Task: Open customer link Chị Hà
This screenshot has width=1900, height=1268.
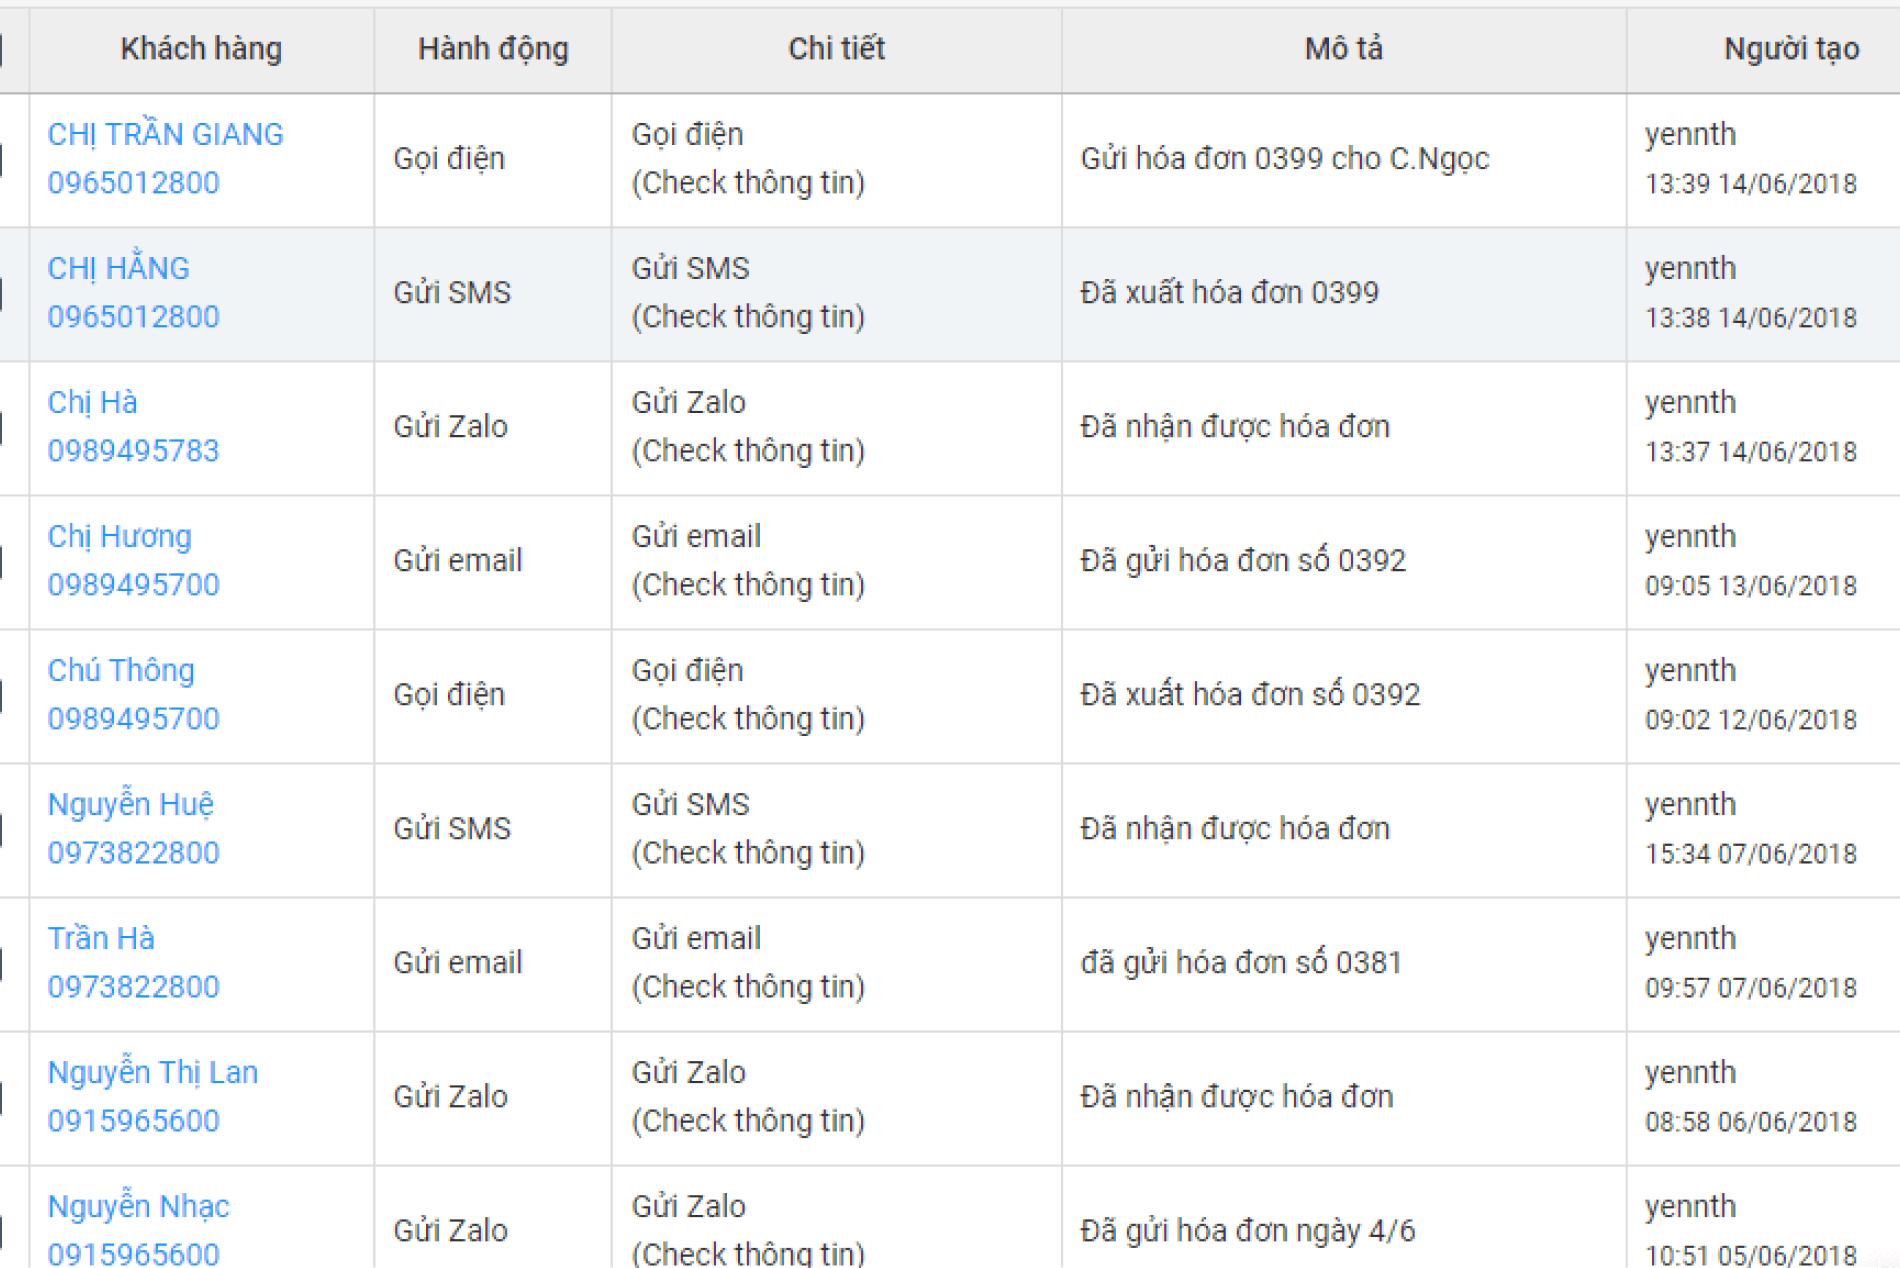Action: [x=93, y=402]
